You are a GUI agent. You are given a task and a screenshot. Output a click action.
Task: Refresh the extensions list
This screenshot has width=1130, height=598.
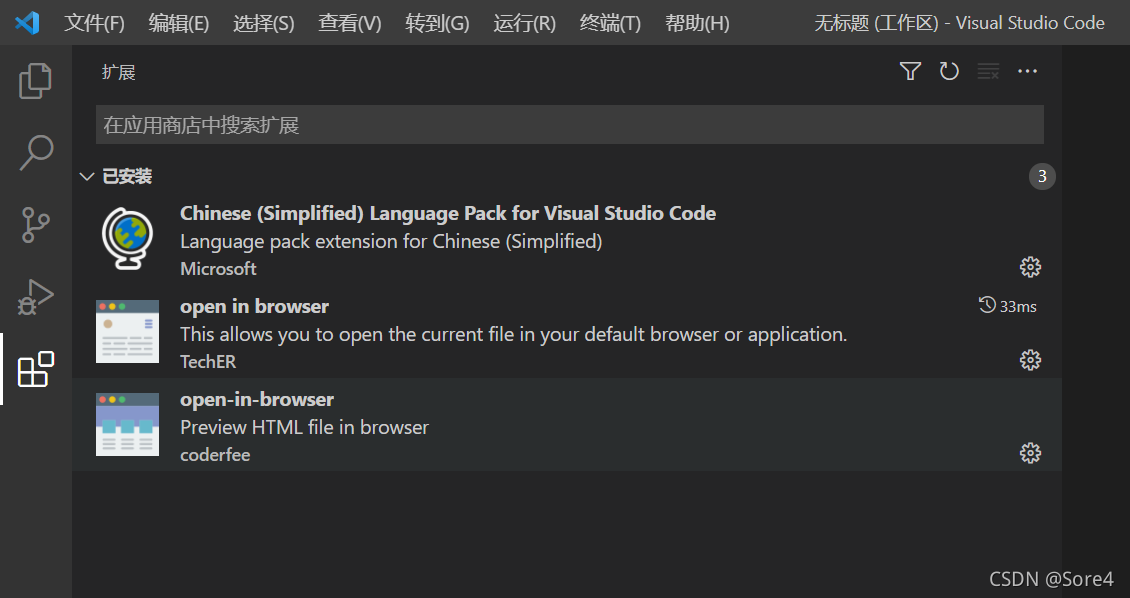click(x=949, y=71)
